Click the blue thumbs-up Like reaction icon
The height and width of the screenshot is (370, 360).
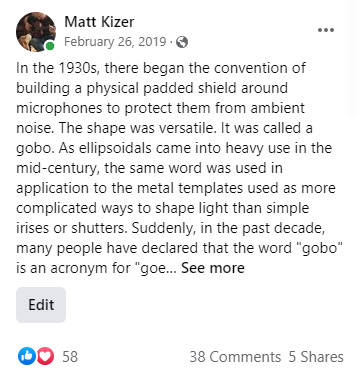27,356
